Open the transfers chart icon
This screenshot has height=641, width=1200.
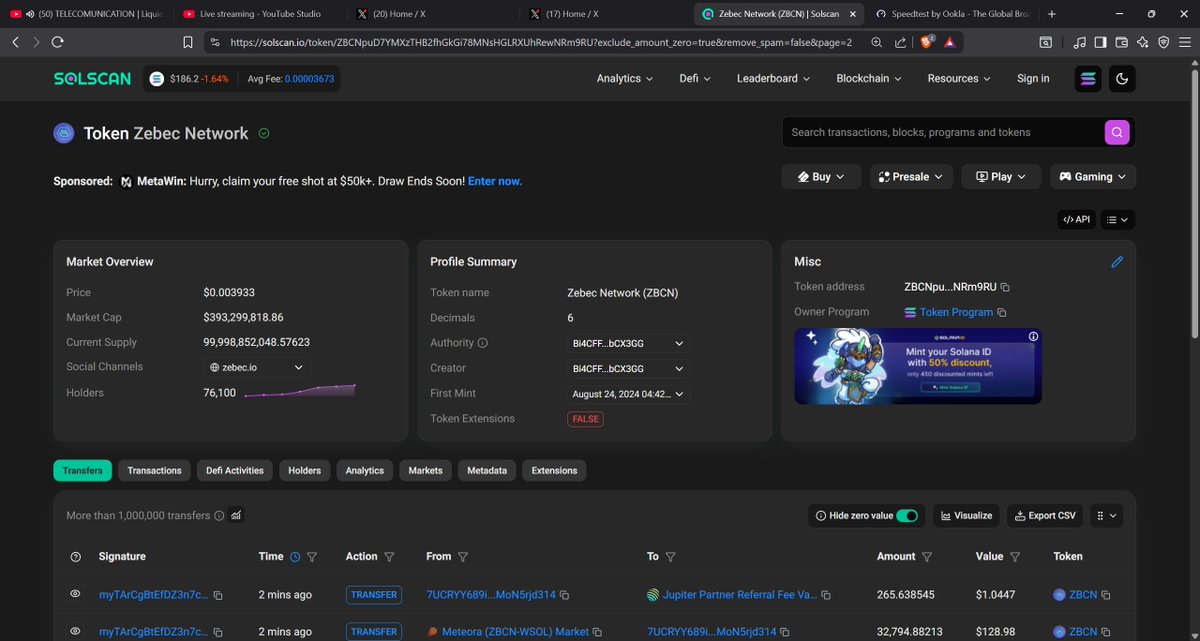(x=235, y=516)
